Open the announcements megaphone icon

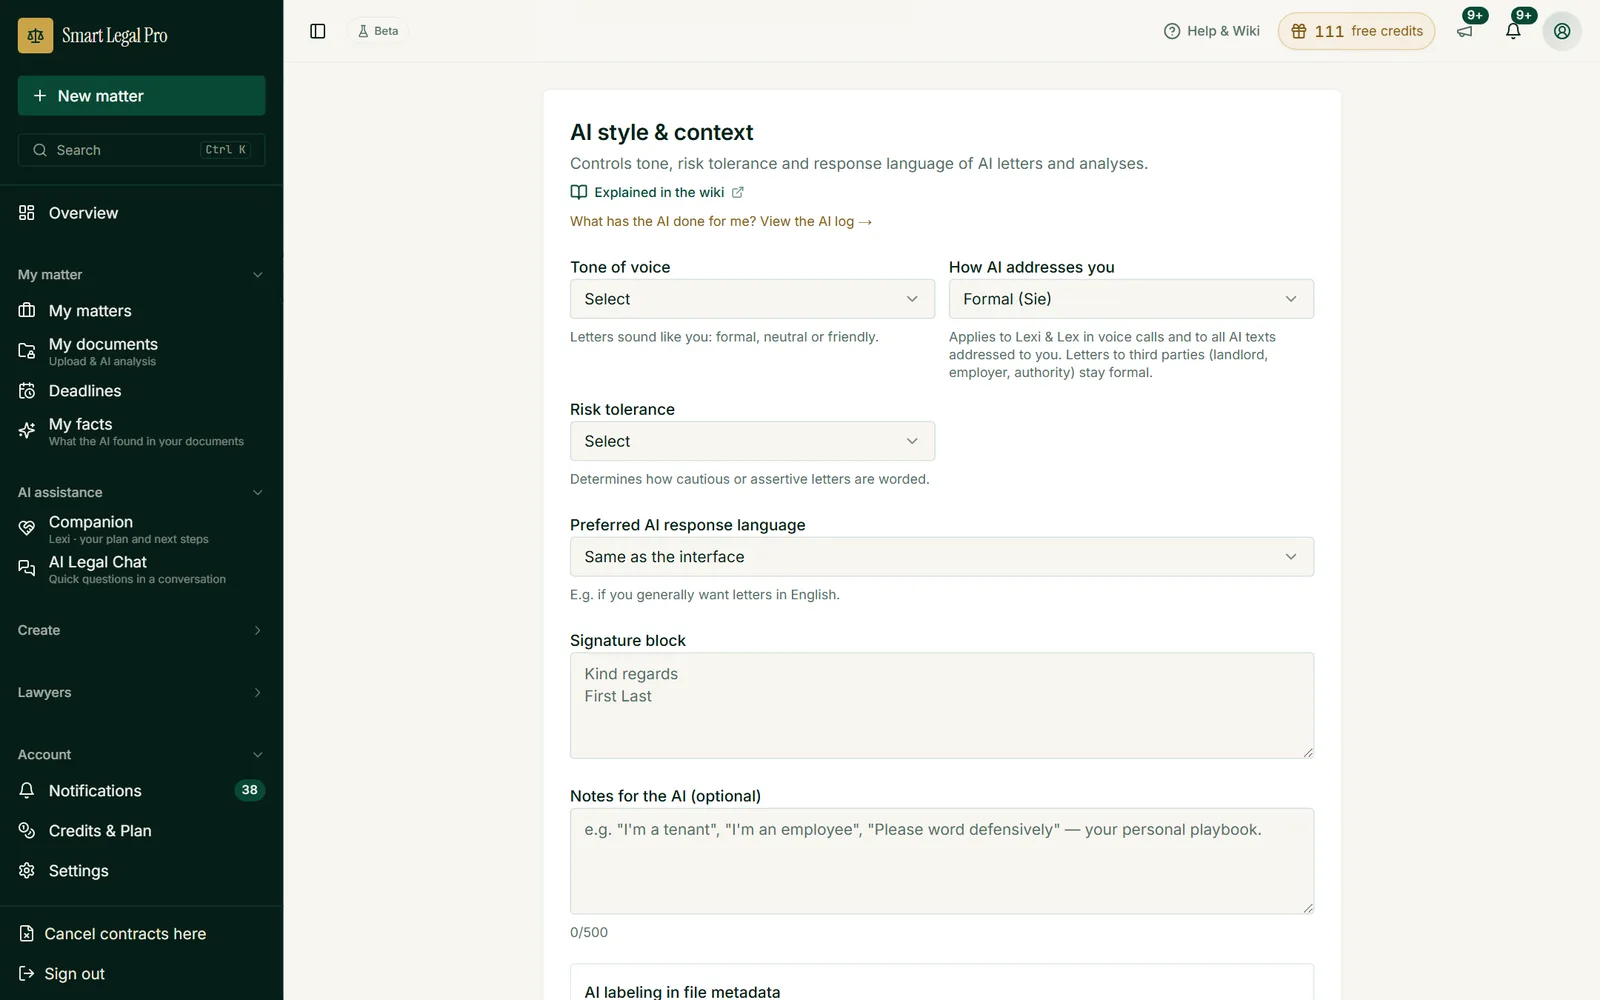pyautogui.click(x=1465, y=31)
